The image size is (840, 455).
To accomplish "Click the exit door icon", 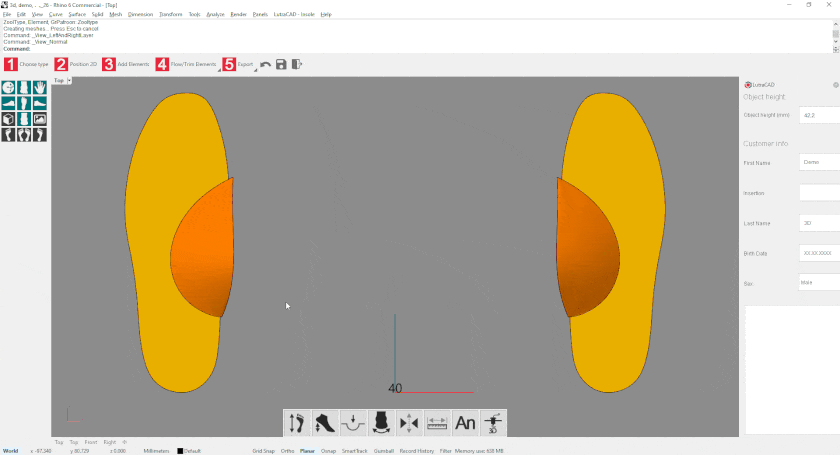I will 297,64.
